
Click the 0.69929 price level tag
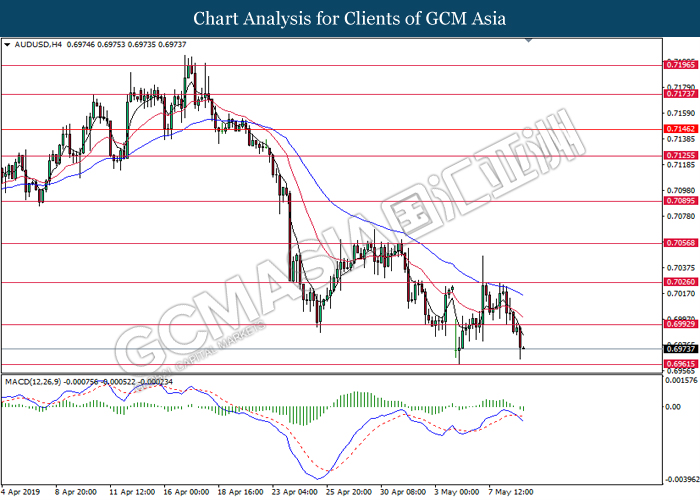pos(680,324)
